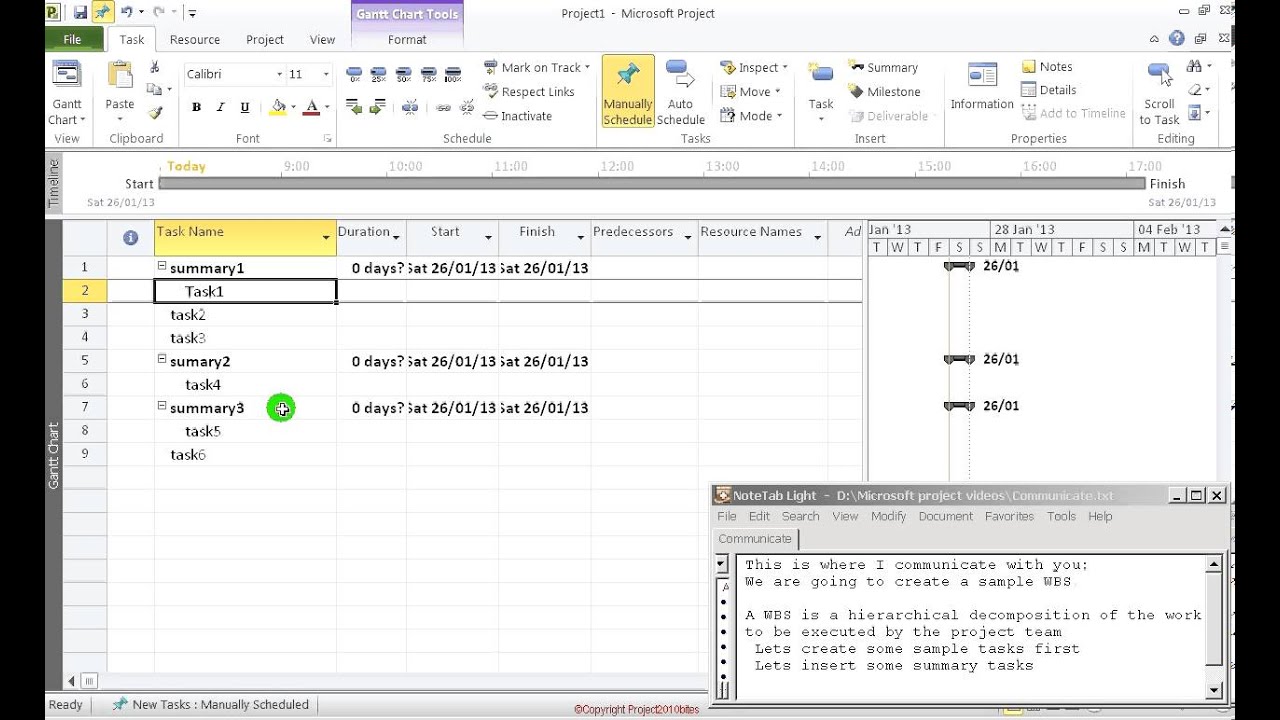The height and width of the screenshot is (720, 1280).
Task: Insert a Milestone
Action: (x=884, y=91)
